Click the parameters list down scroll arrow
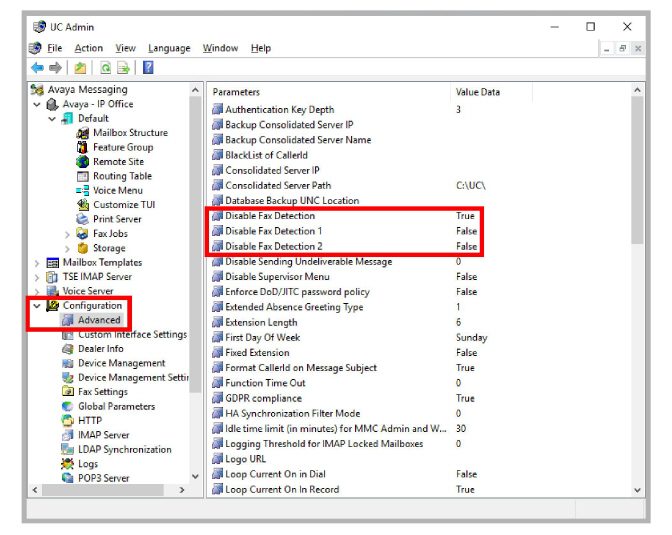This screenshot has height=535, width=672. click(637, 490)
